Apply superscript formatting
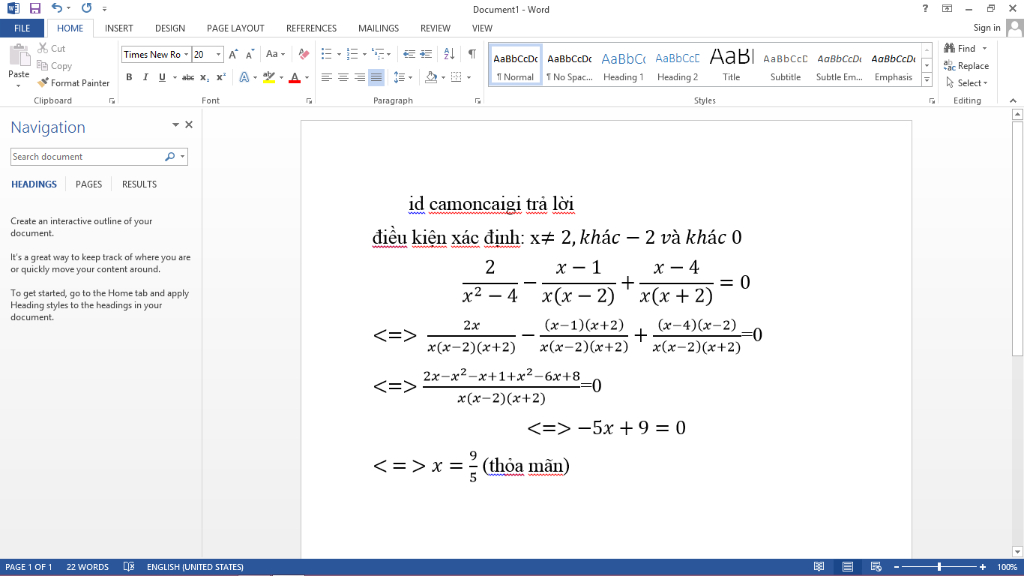This screenshot has height=576, width=1024. 221,77
